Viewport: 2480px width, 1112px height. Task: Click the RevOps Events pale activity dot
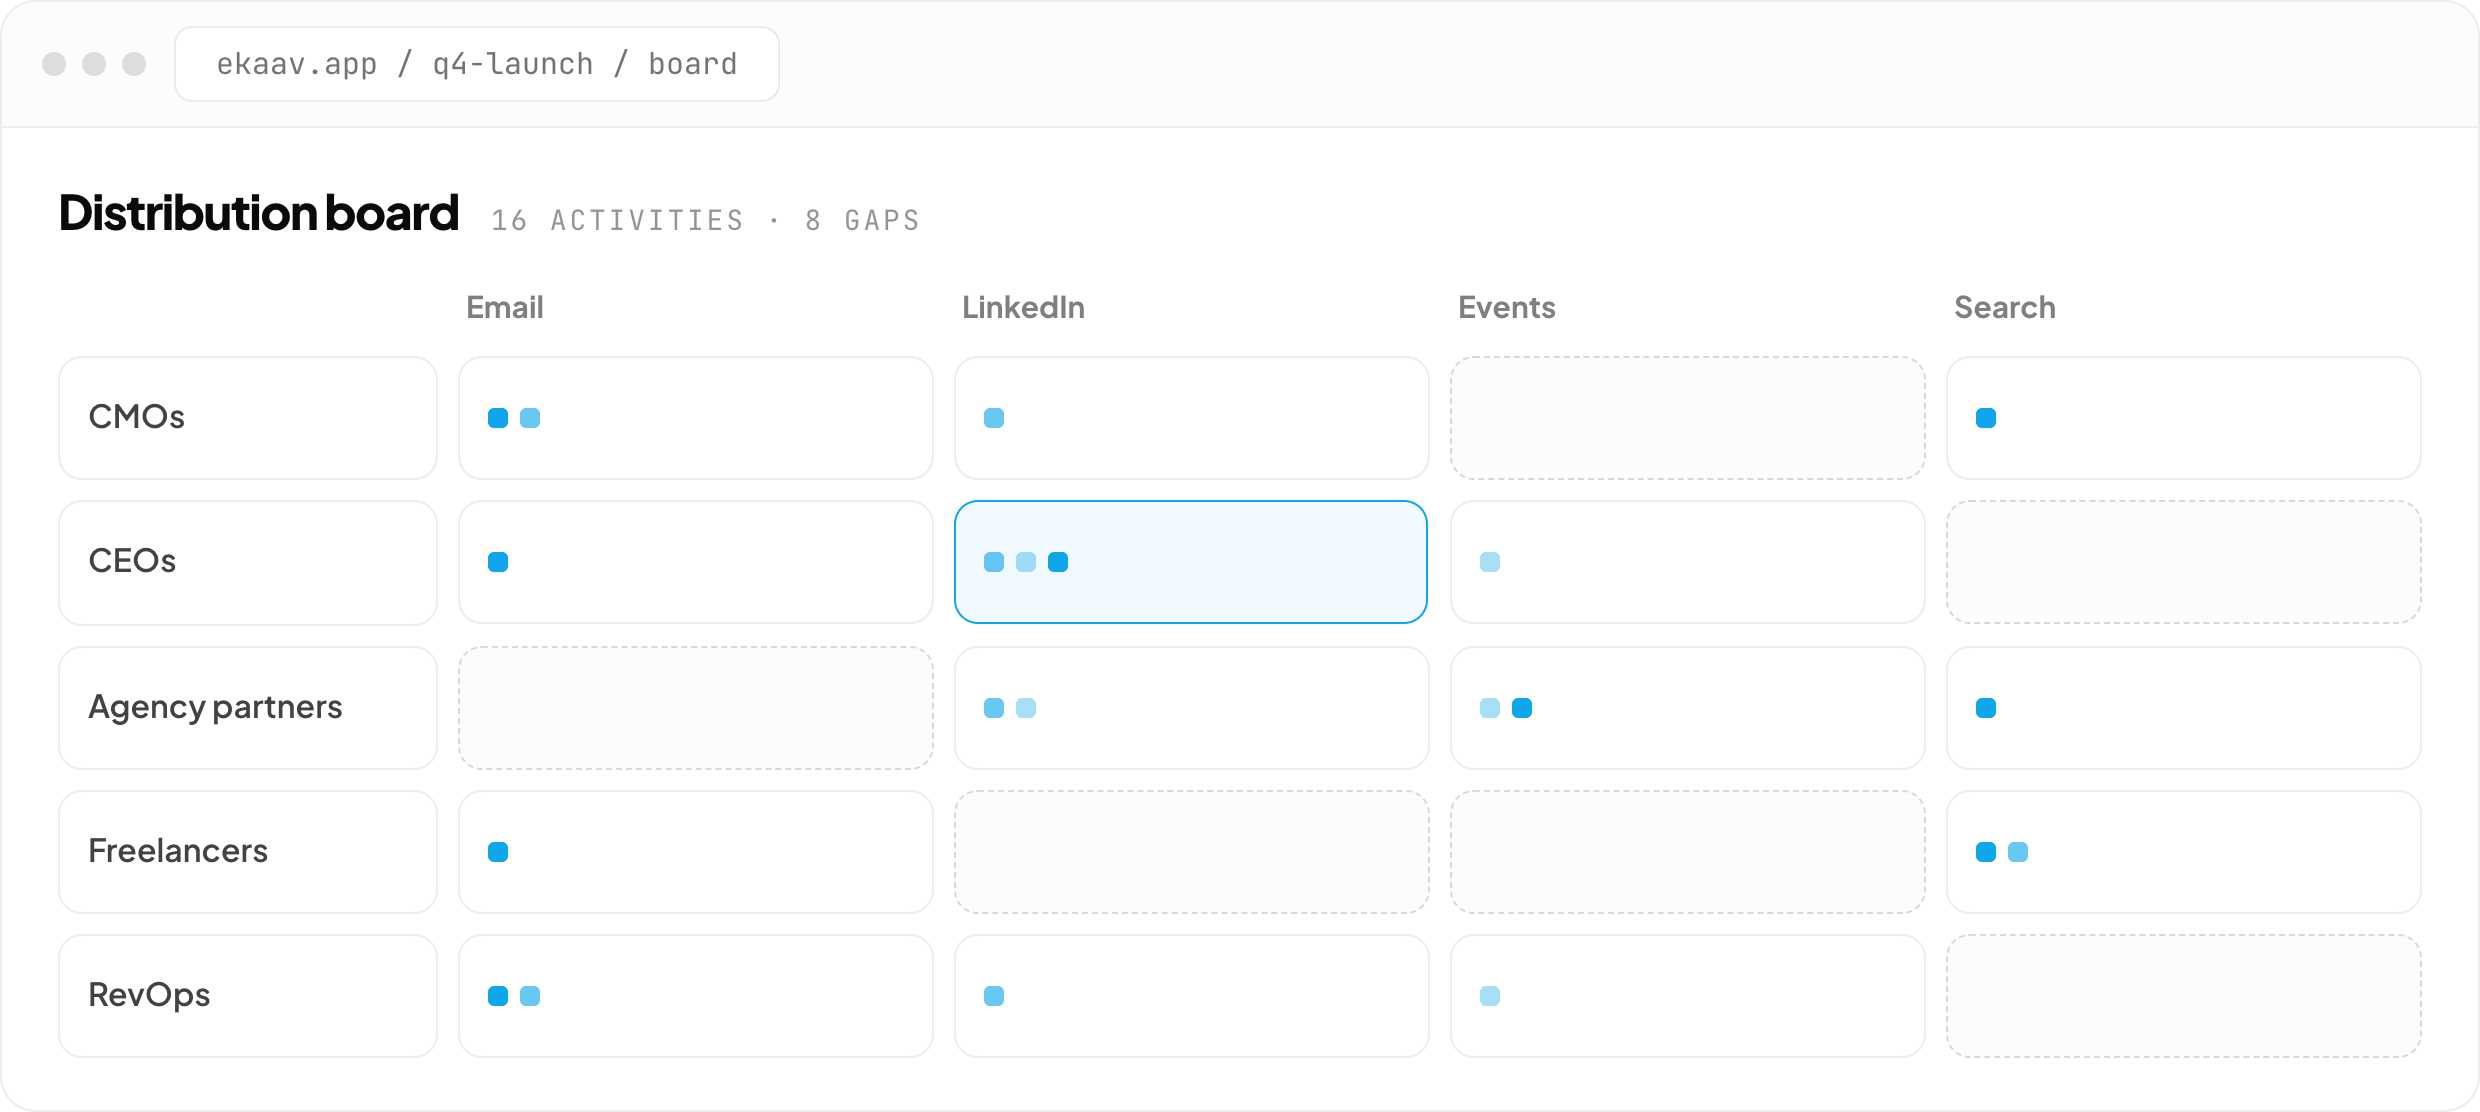(x=1490, y=996)
